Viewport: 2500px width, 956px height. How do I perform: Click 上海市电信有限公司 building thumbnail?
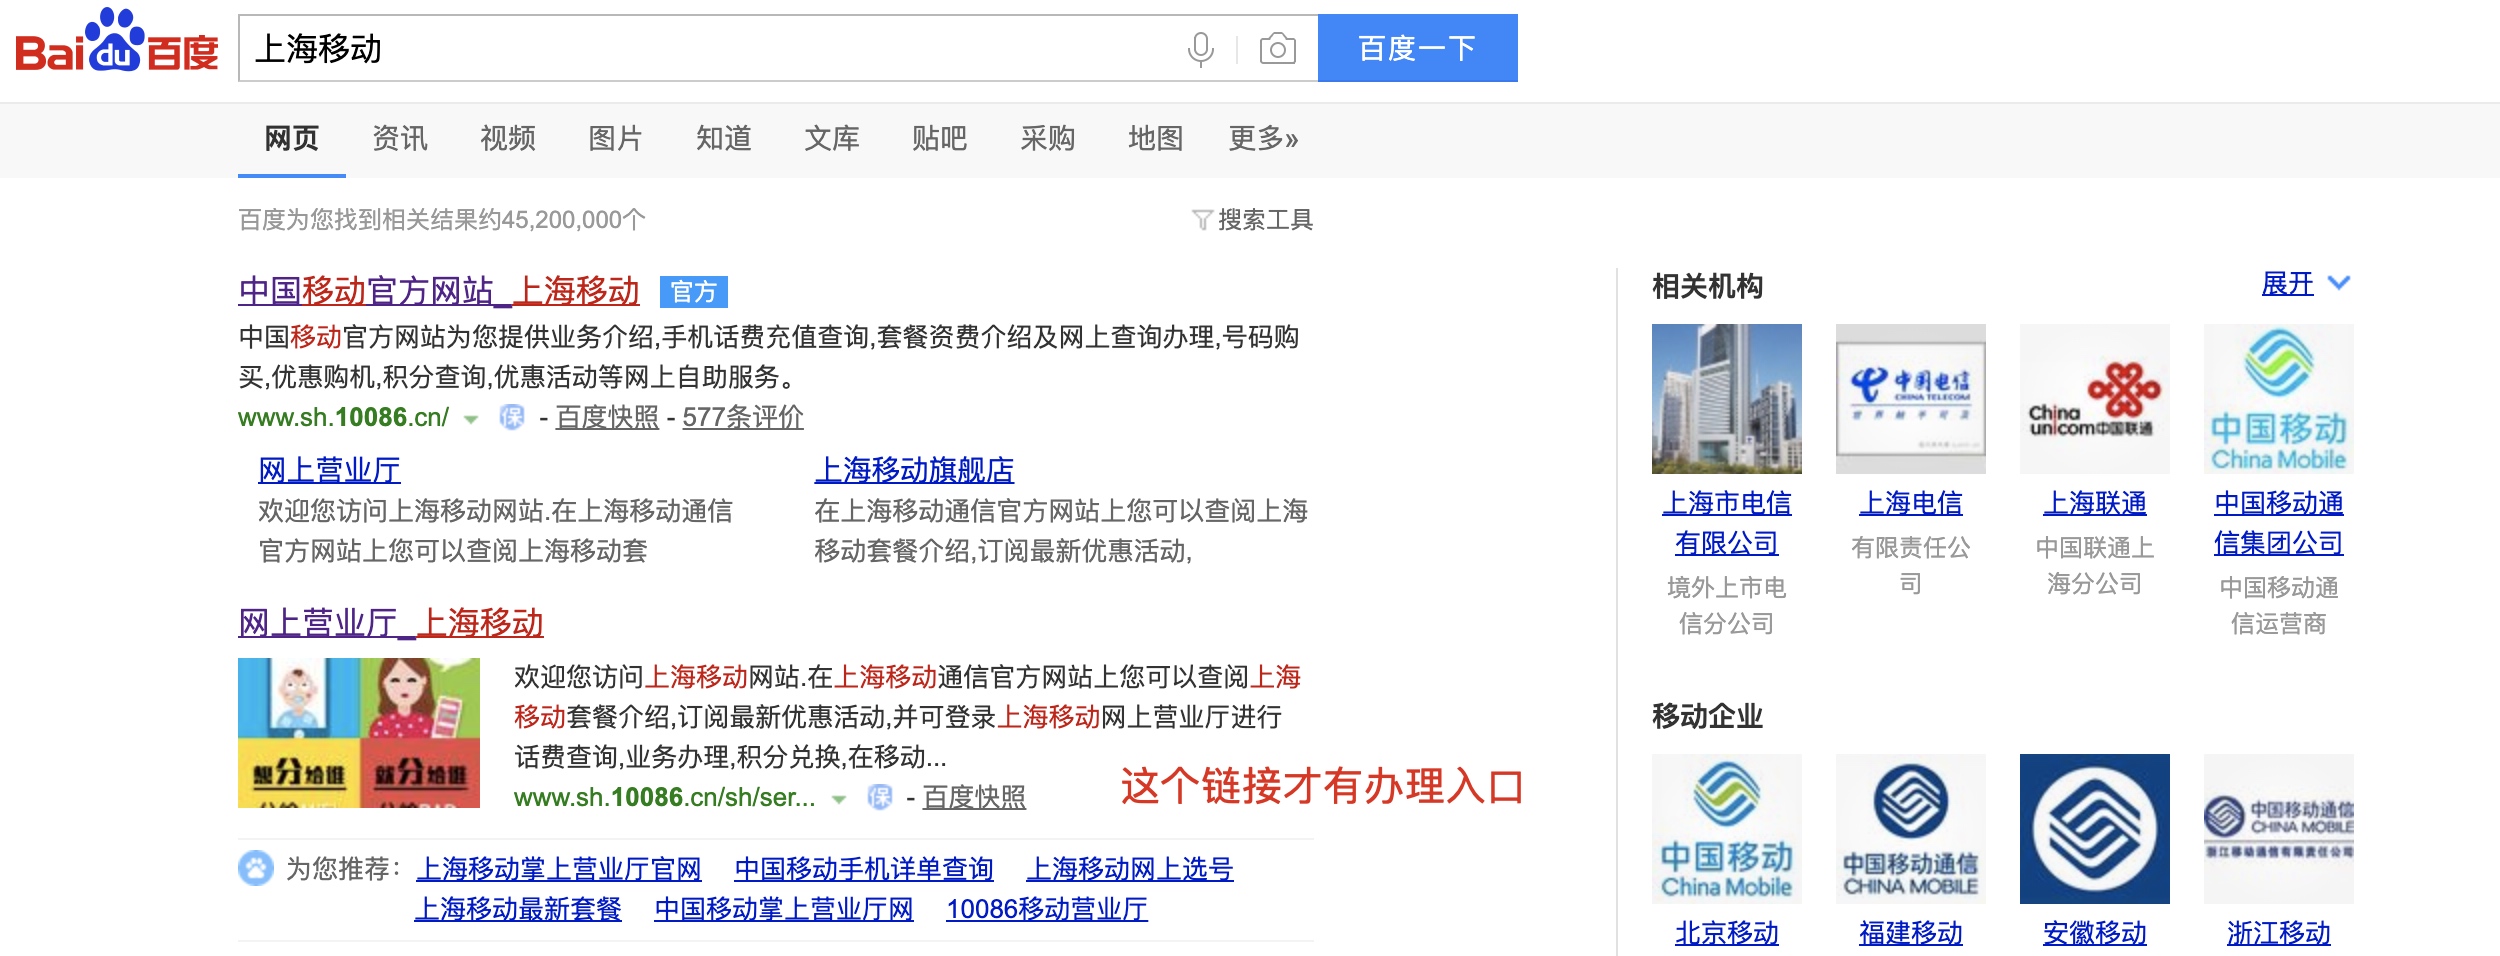click(x=1727, y=399)
